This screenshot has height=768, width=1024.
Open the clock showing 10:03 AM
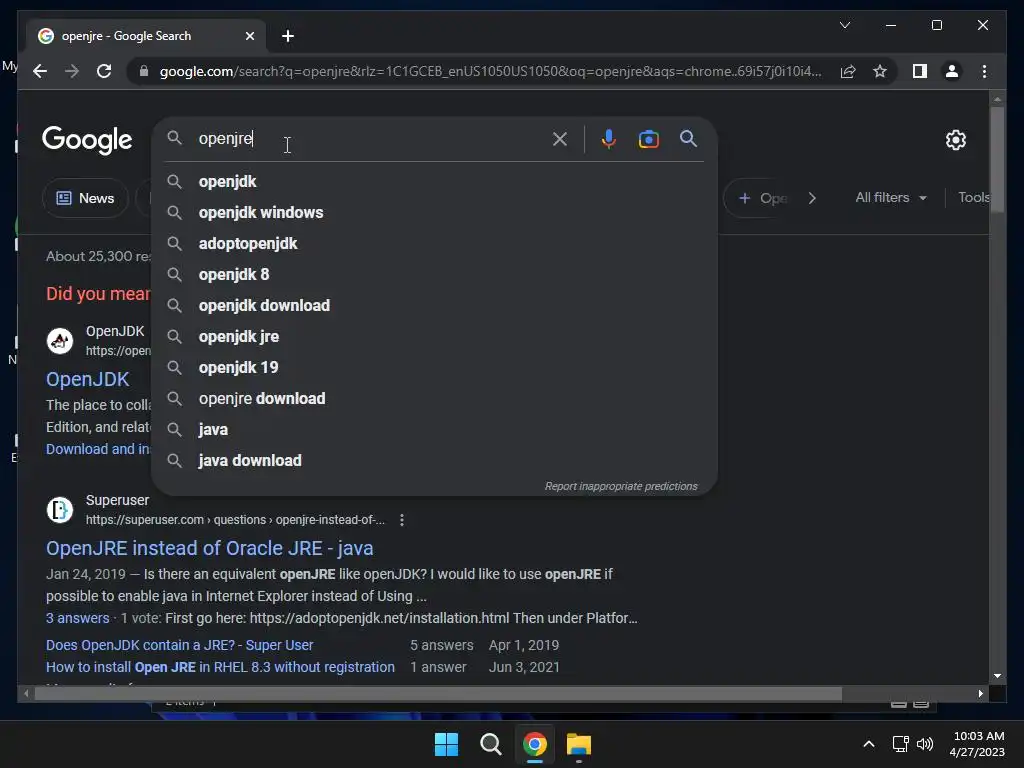click(978, 744)
